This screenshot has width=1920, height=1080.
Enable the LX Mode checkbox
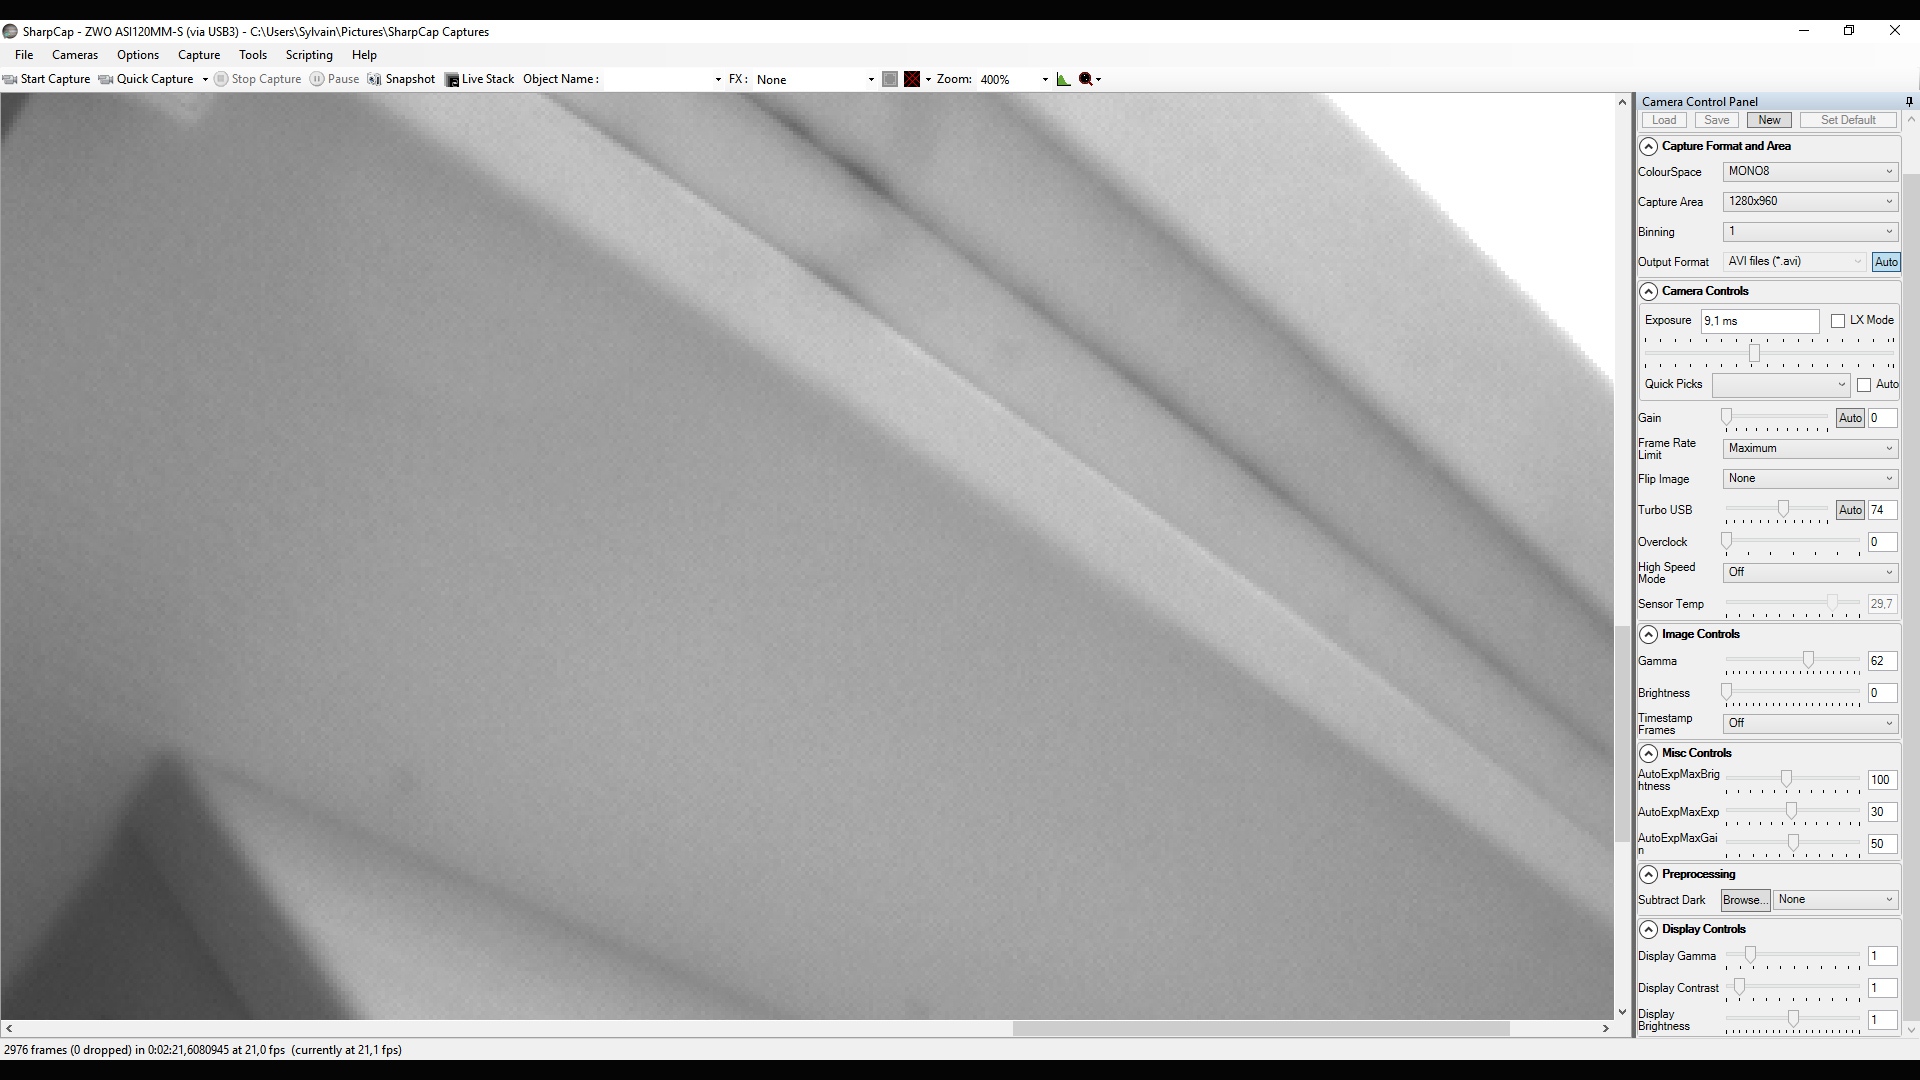point(1838,321)
